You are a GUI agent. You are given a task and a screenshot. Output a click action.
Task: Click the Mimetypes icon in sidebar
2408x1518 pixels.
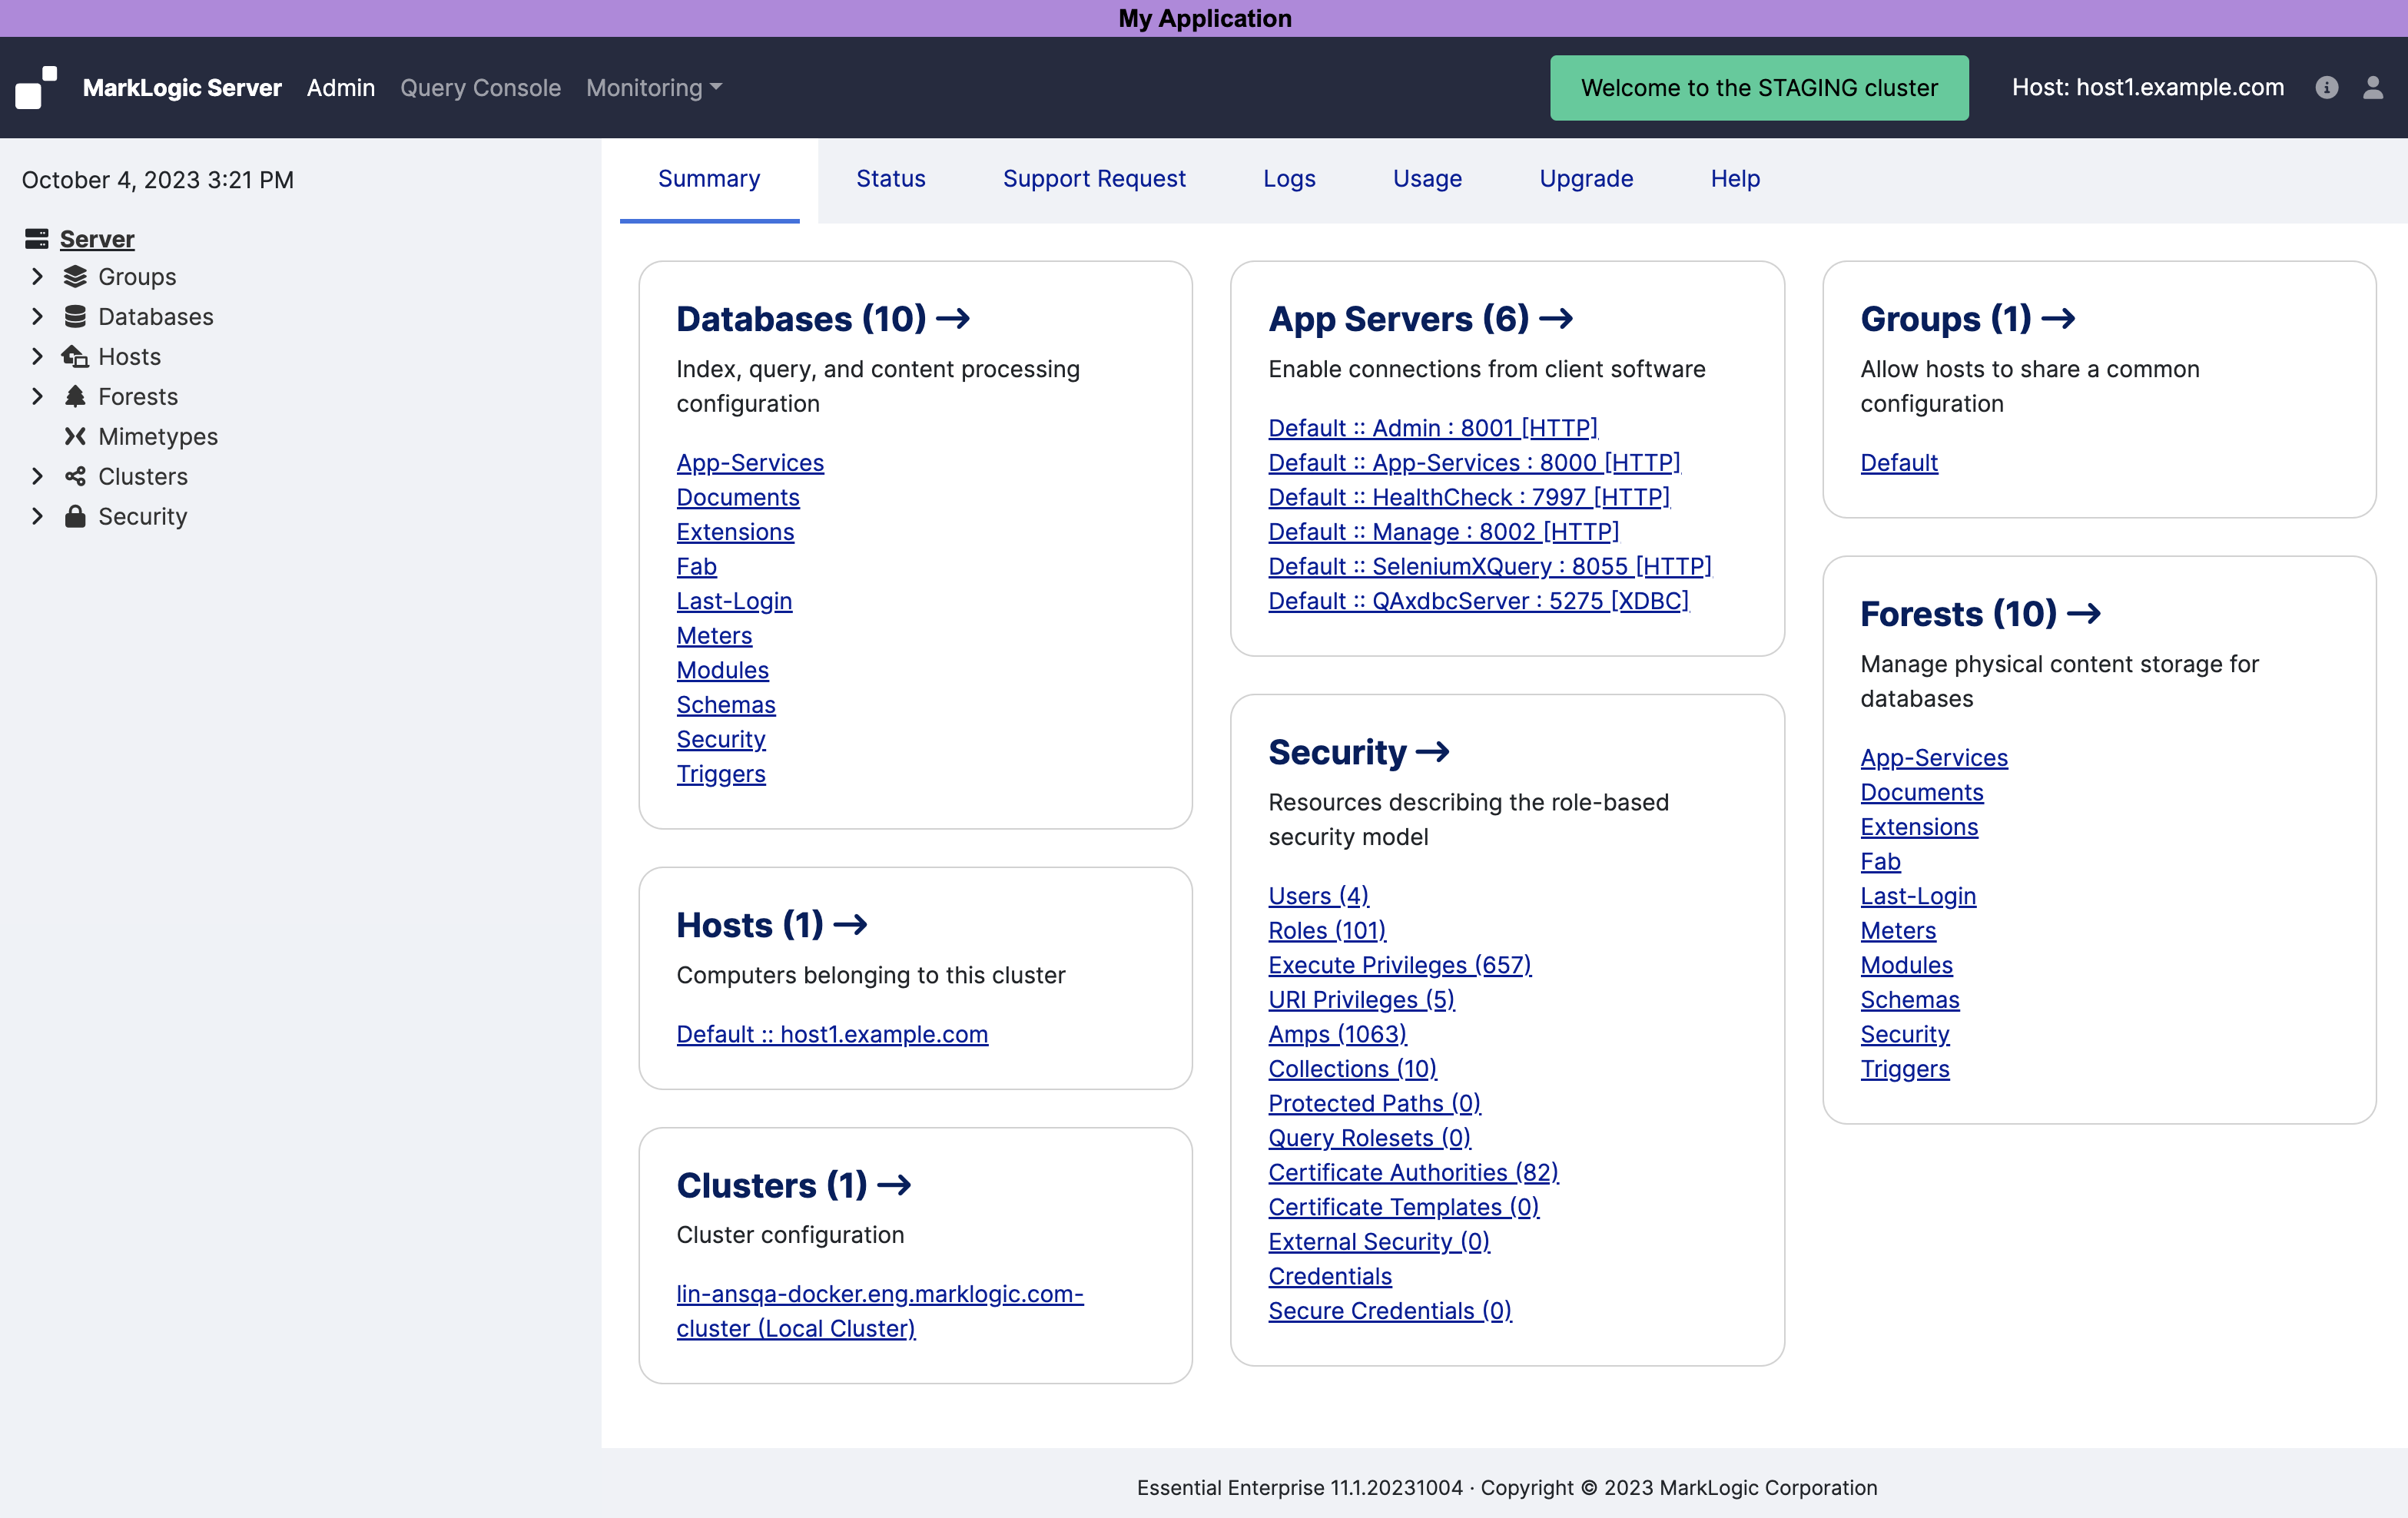click(x=75, y=436)
